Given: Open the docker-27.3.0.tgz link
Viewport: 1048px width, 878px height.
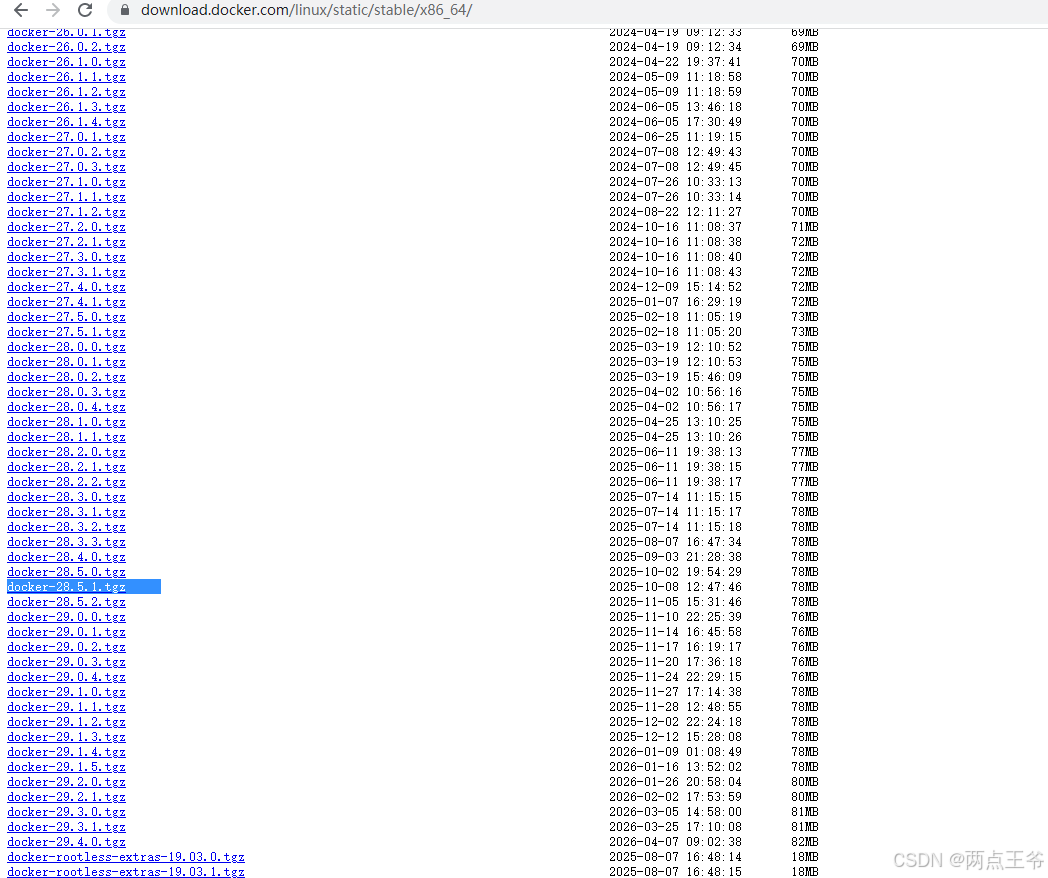Looking at the screenshot, I should (x=66, y=257).
